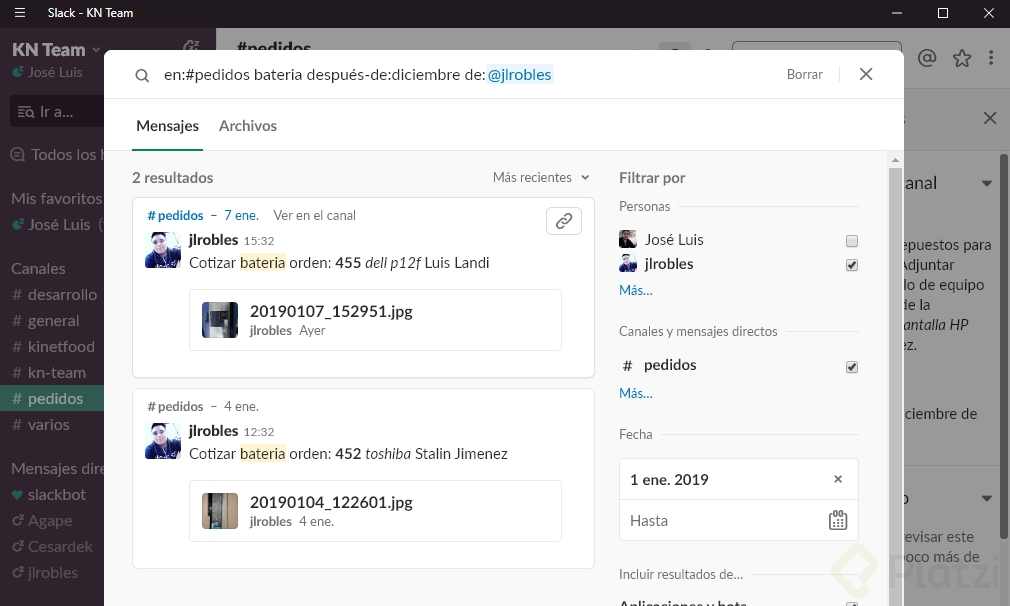Clear the 1 ene. 2019 date with x

[838, 479]
